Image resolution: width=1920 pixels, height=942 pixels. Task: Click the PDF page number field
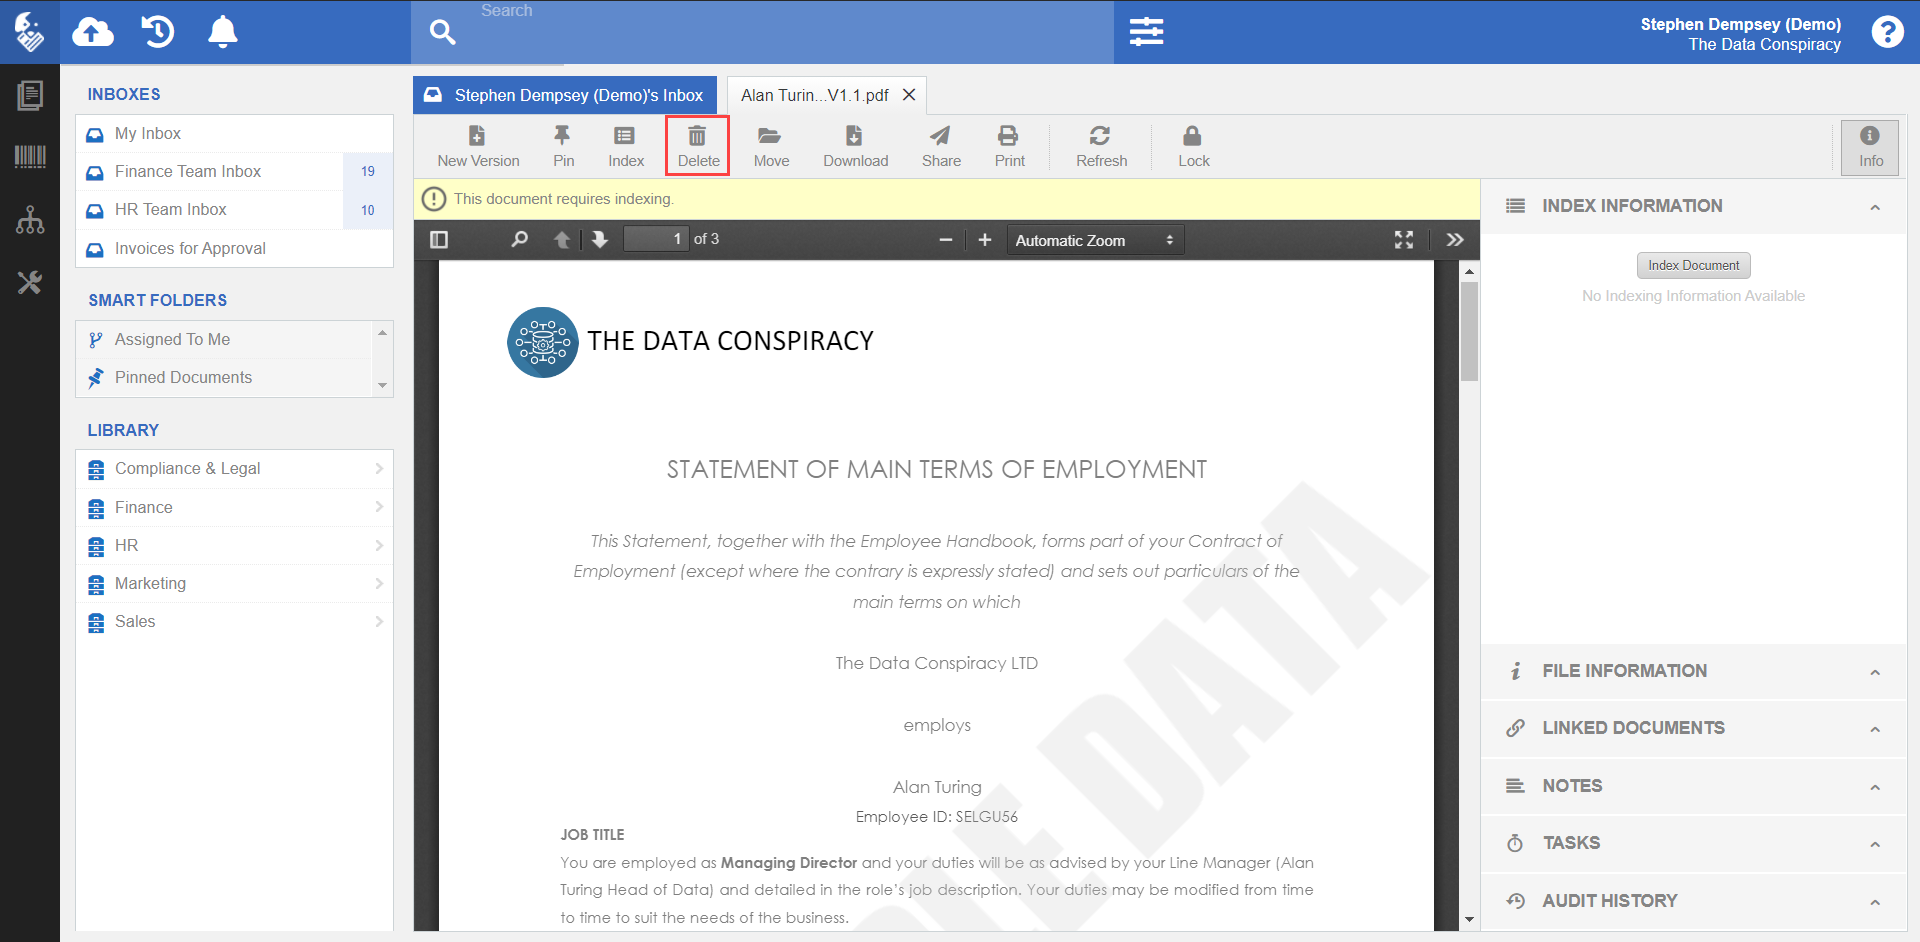tap(656, 239)
